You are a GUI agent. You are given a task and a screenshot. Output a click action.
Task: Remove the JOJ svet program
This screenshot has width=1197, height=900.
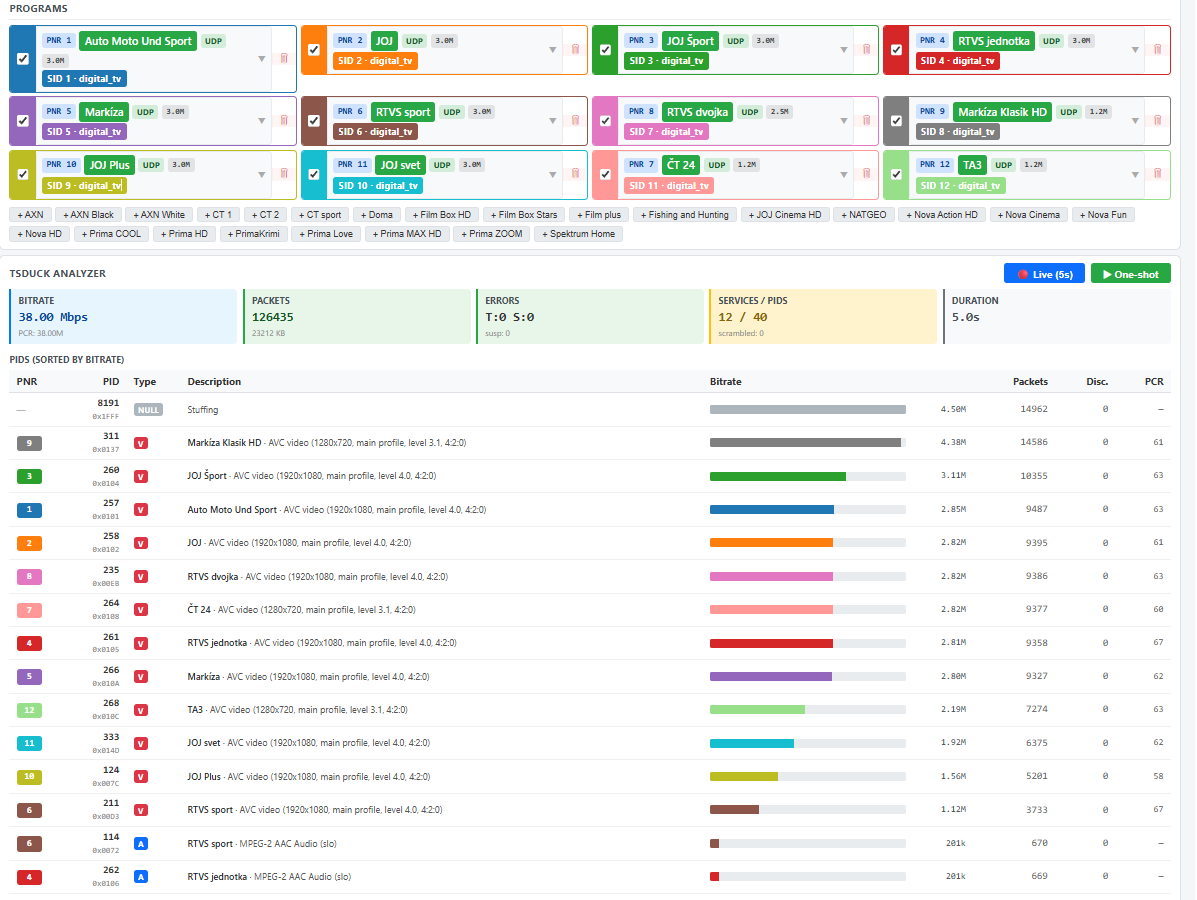(576, 174)
